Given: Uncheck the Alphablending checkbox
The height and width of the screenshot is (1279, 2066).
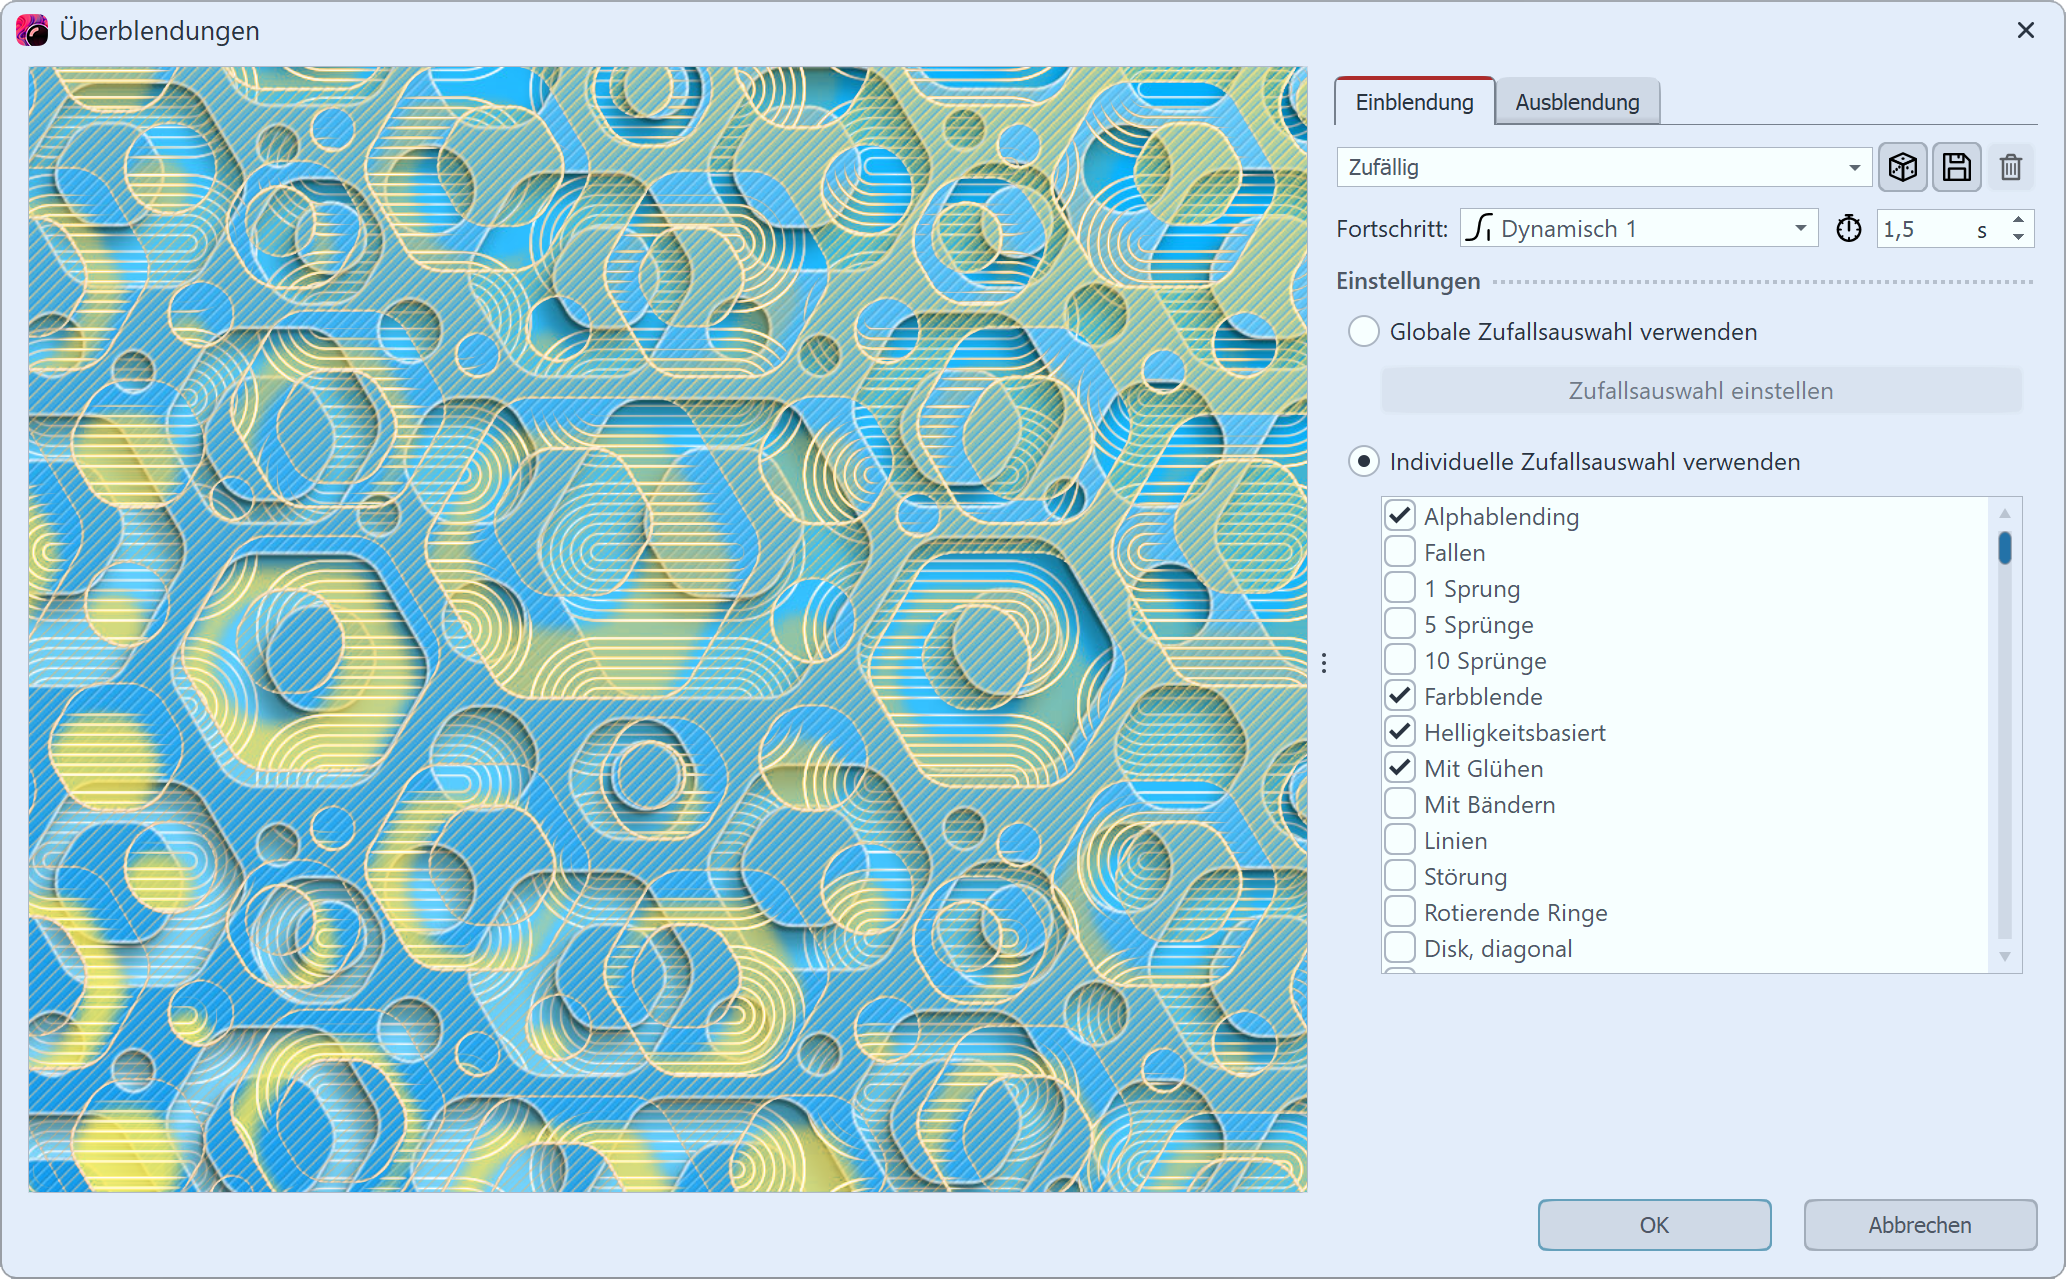Looking at the screenshot, I should coord(1400,516).
